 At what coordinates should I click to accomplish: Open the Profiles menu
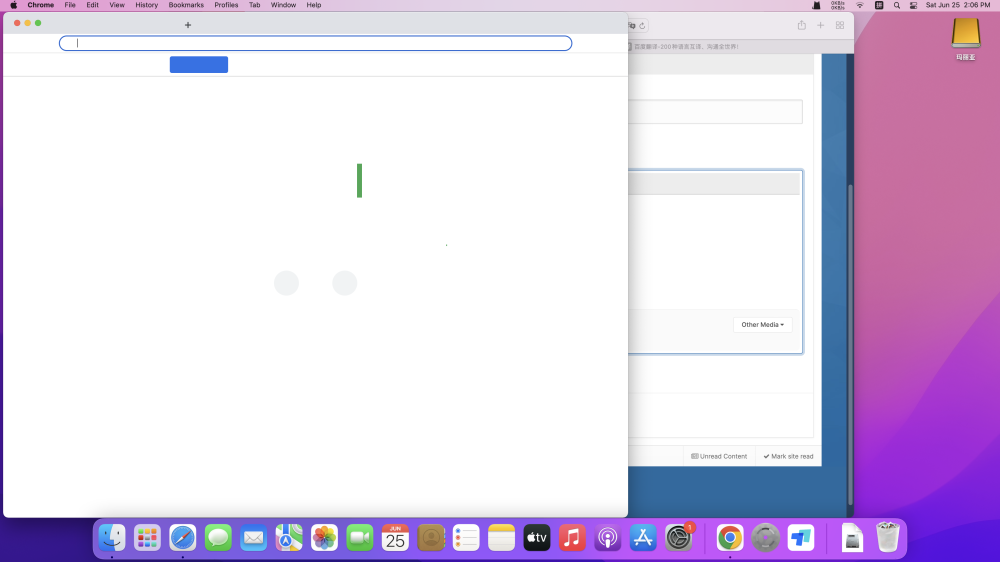(226, 5)
